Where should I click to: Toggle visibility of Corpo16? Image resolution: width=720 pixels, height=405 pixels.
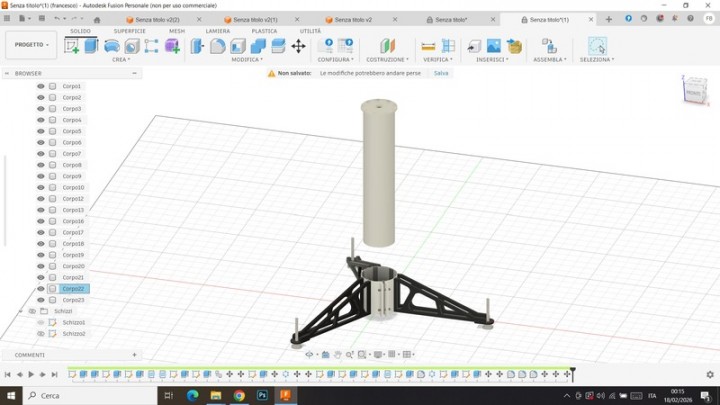coord(41,221)
